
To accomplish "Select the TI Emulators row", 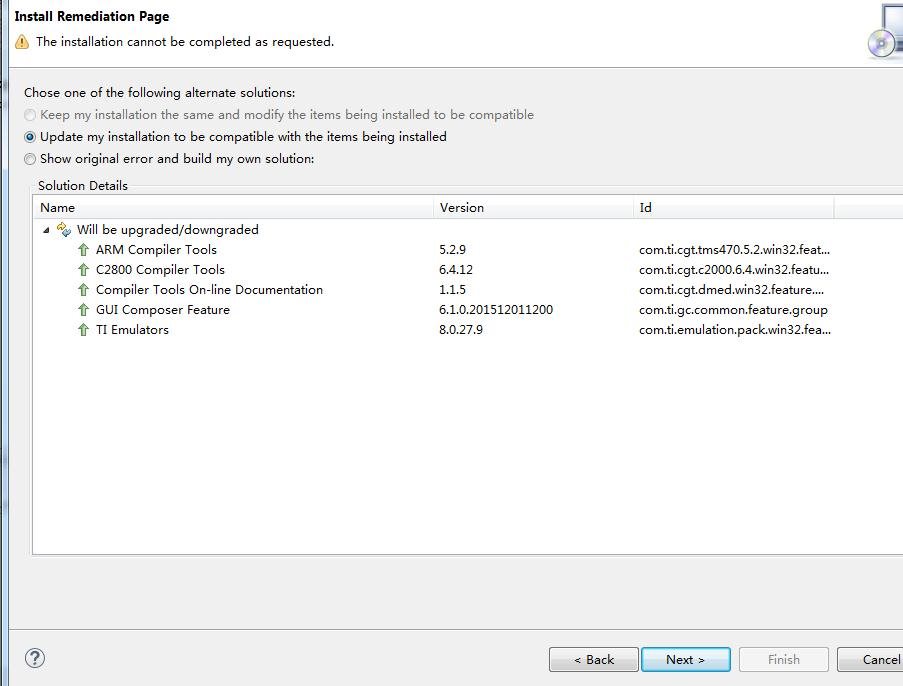I will tap(132, 330).
